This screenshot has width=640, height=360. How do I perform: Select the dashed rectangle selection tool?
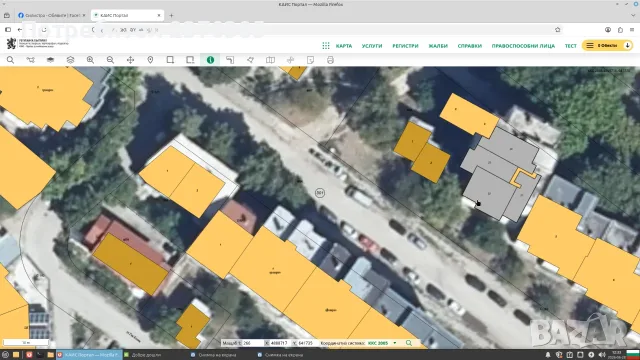click(190, 60)
